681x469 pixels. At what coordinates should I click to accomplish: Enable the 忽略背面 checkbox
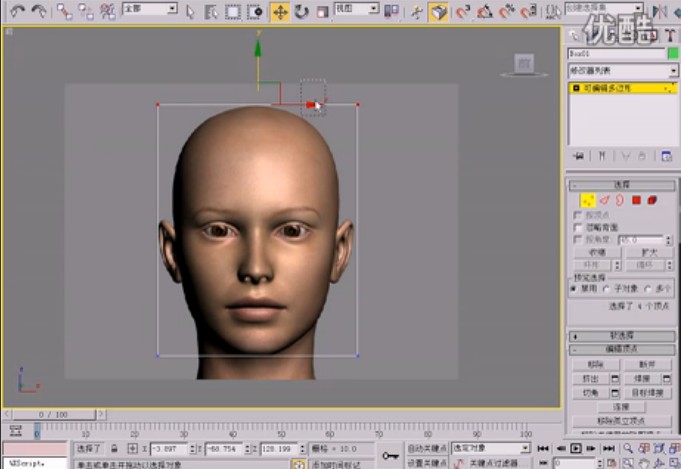point(577,227)
